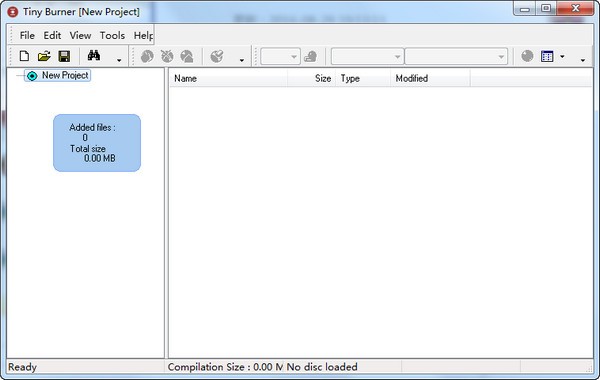Click the gray sphere icon near the toolbar end

[527, 56]
